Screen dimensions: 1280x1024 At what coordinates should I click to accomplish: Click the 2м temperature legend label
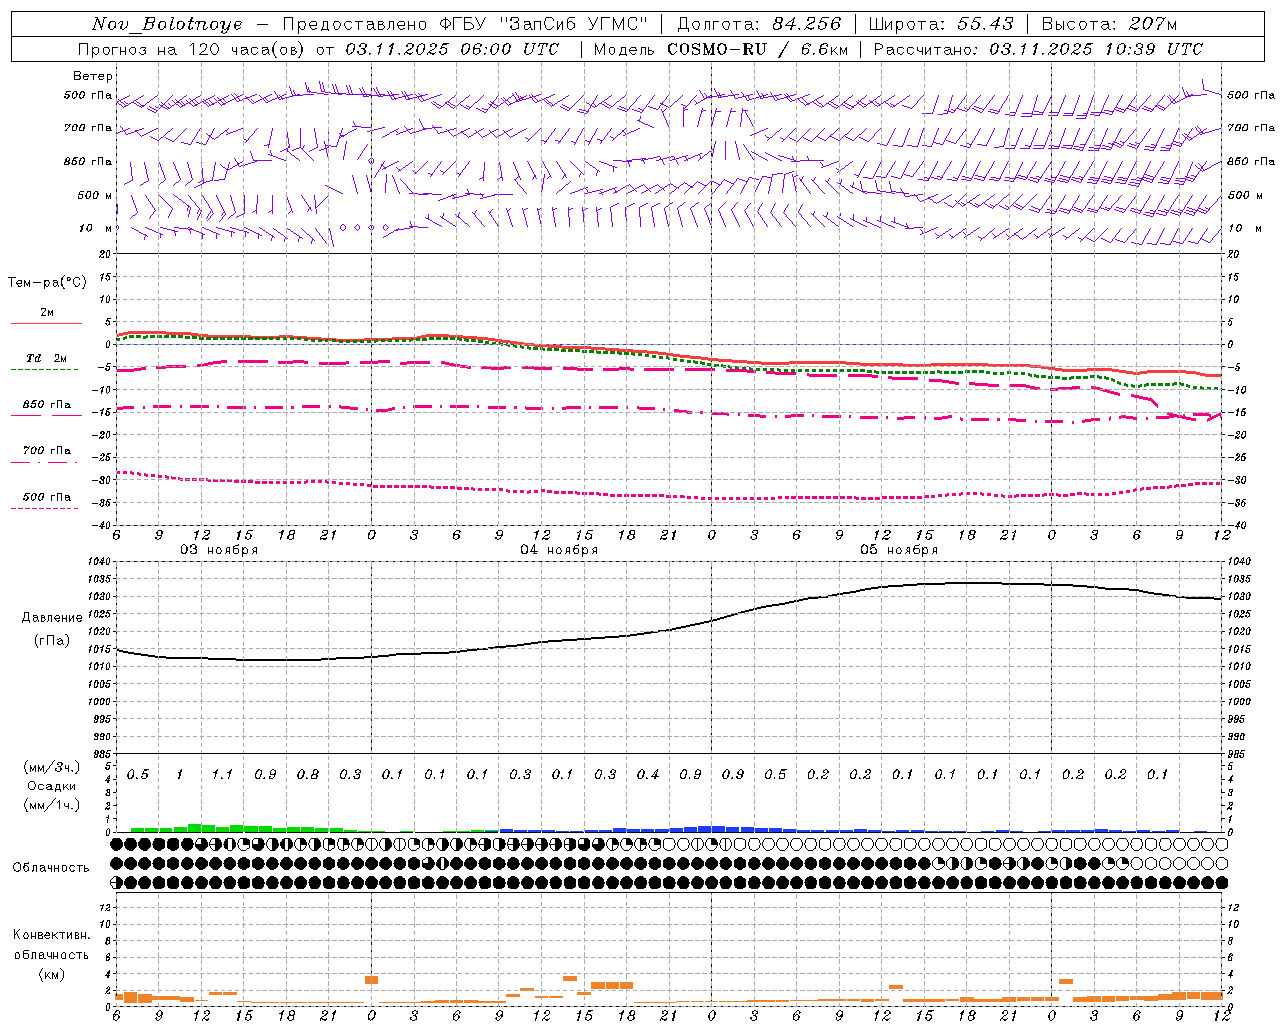pyautogui.click(x=47, y=313)
